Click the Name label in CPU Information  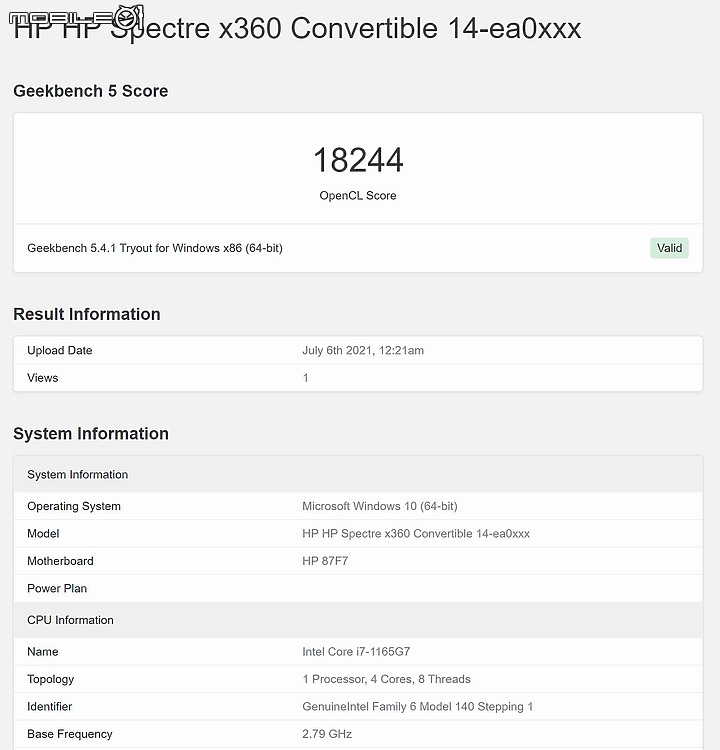[43, 651]
